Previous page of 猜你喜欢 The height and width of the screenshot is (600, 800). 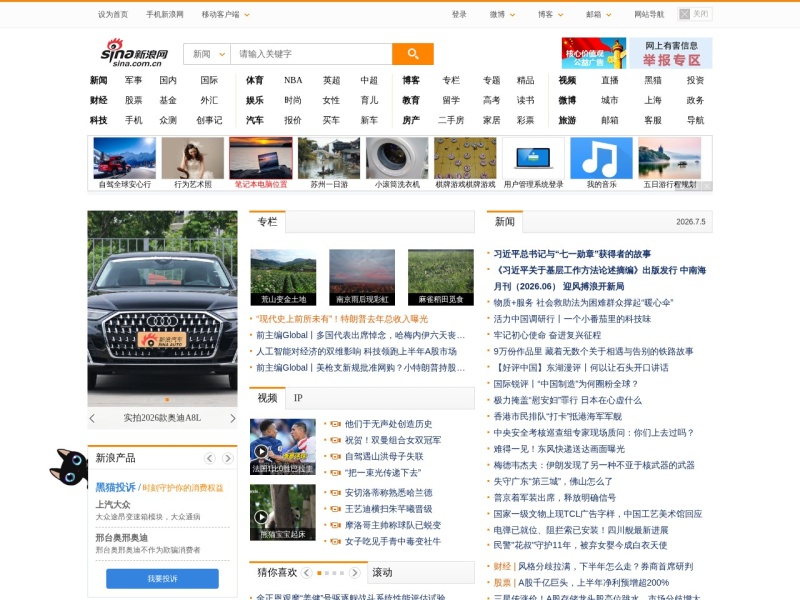coord(306,573)
